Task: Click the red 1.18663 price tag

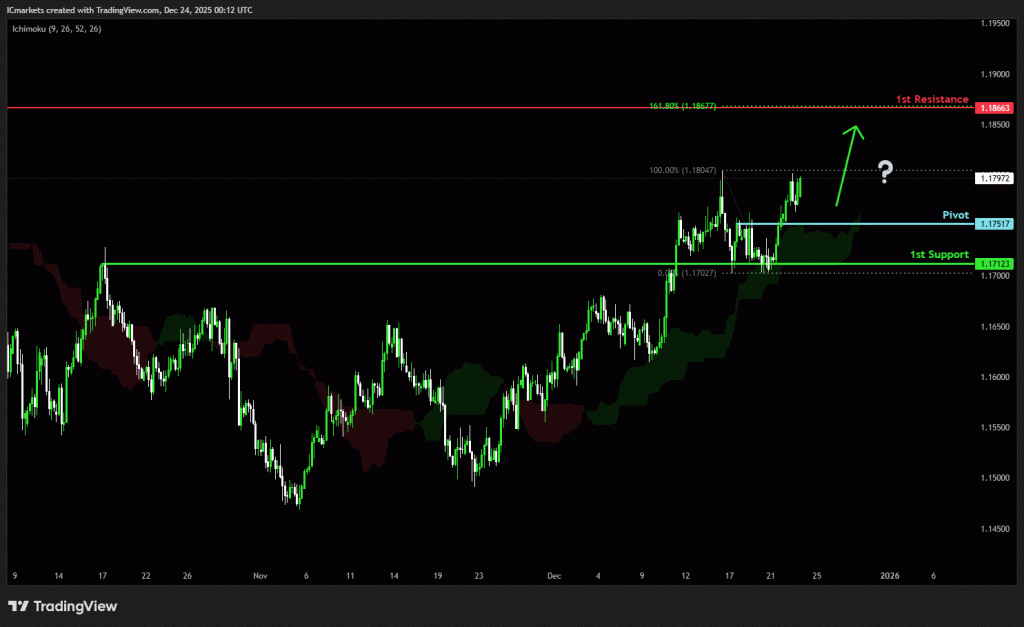Action: click(x=995, y=107)
